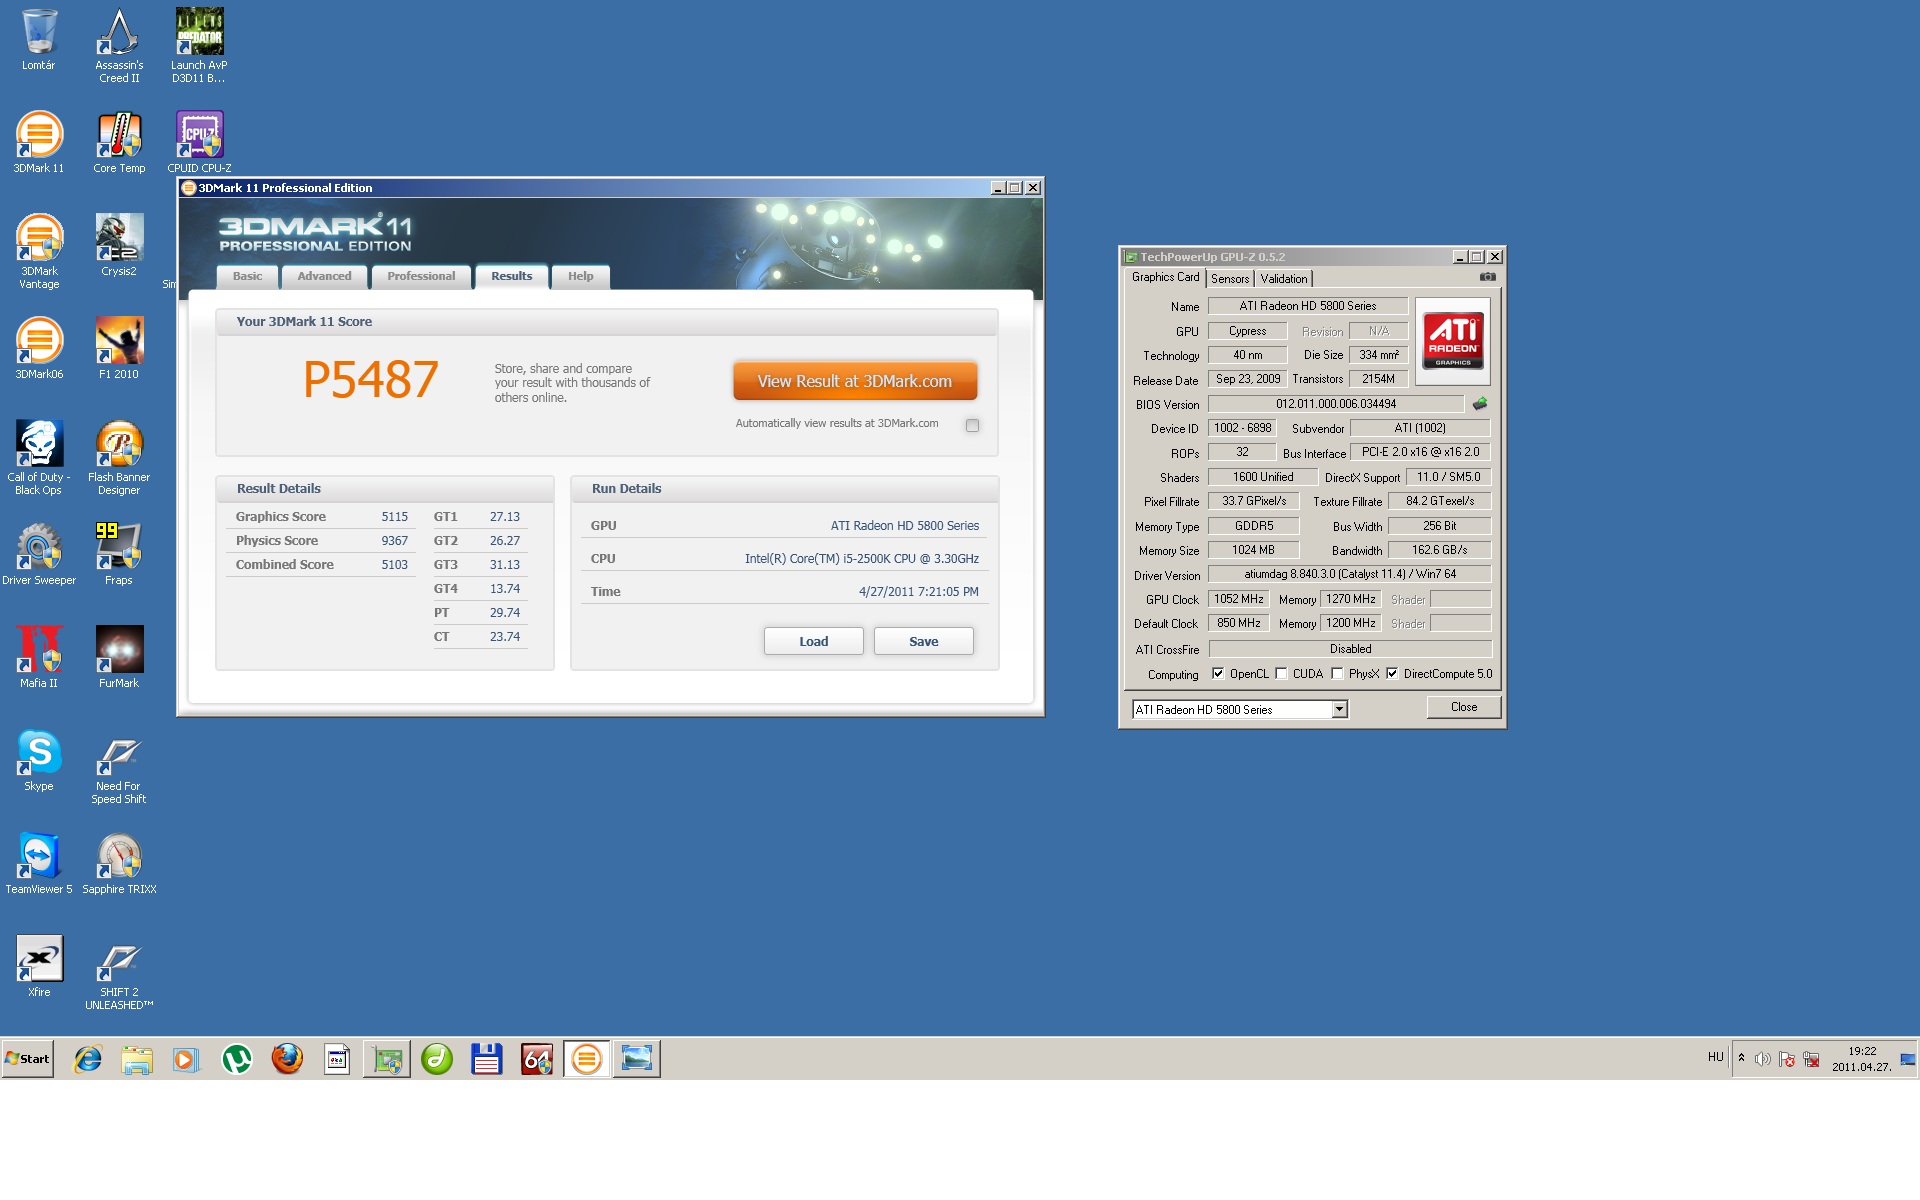Viewport: 1920px width, 1200px height.
Task: Click the Load button in Run Details
Action: click(x=813, y=641)
